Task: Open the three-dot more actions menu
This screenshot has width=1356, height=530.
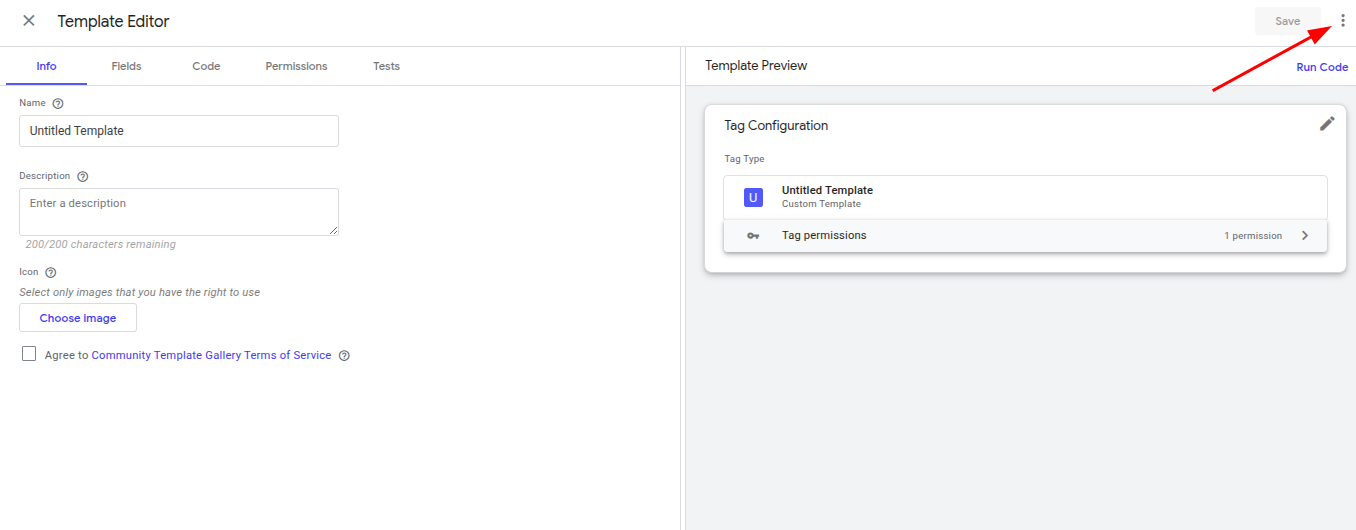Action: [1342, 21]
